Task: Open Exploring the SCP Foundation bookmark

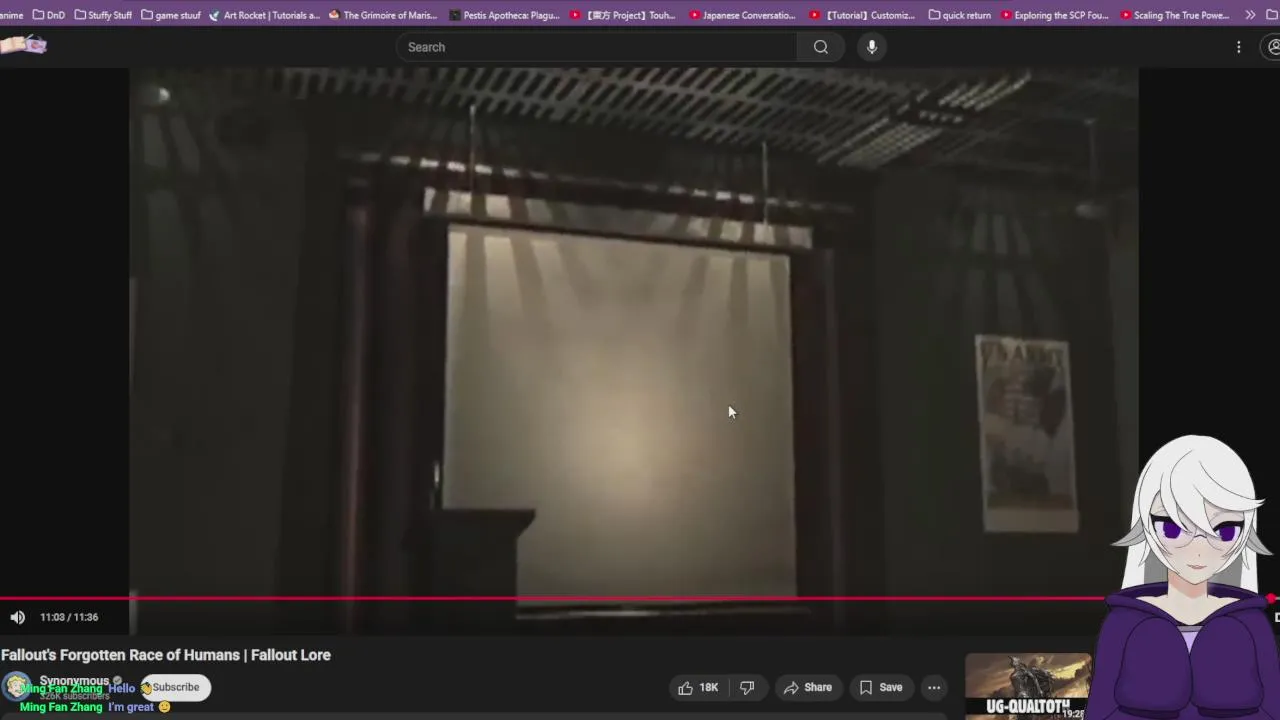Action: 1054,15
